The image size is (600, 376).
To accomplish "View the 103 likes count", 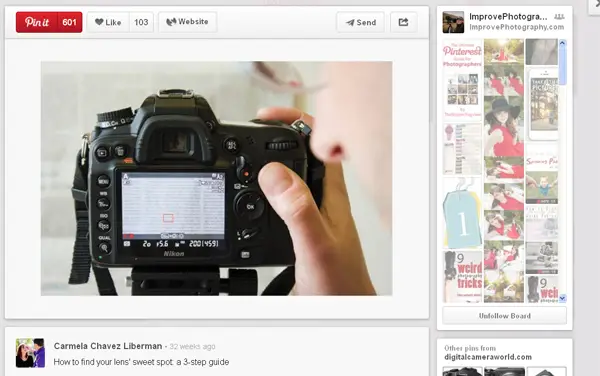I will coord(141,22).
